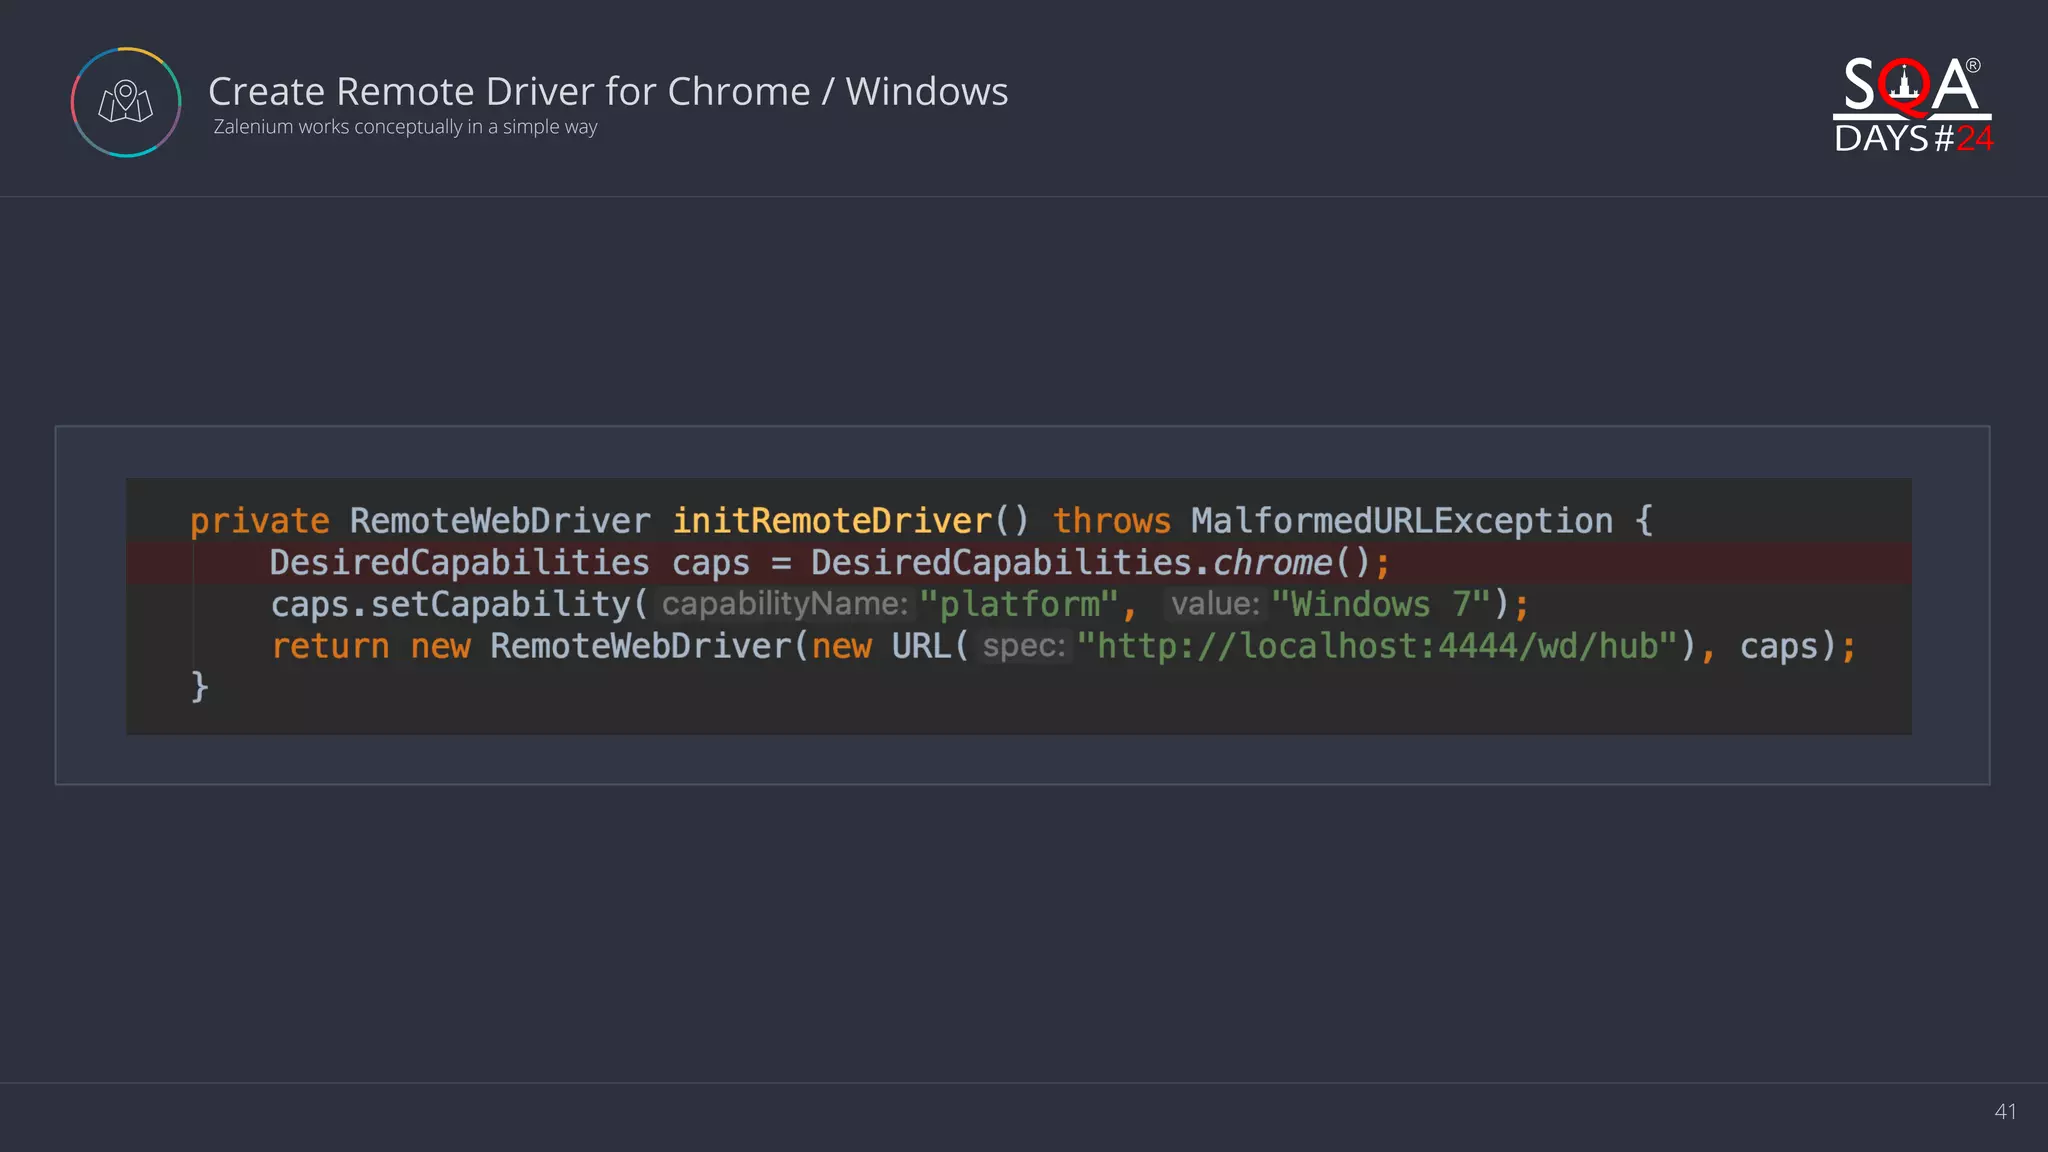Click the italic chrome() method call
Screen dimensions: 2048x1152
(1271, 563)
